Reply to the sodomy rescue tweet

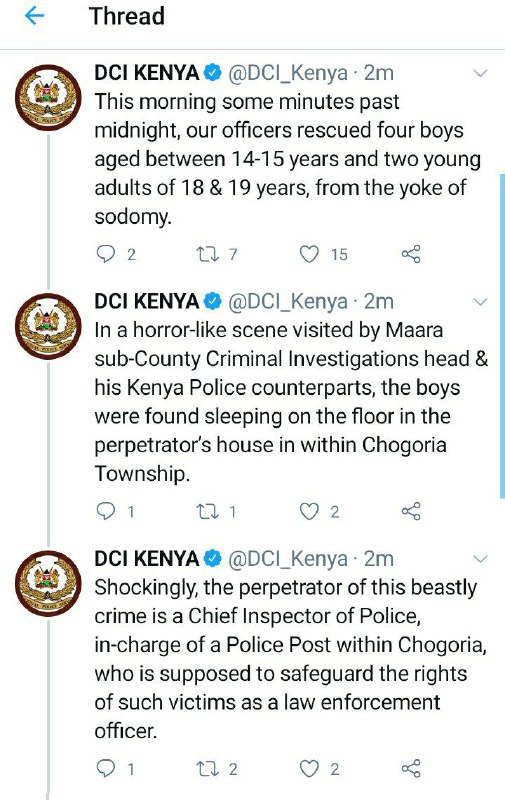coord(106,254)
